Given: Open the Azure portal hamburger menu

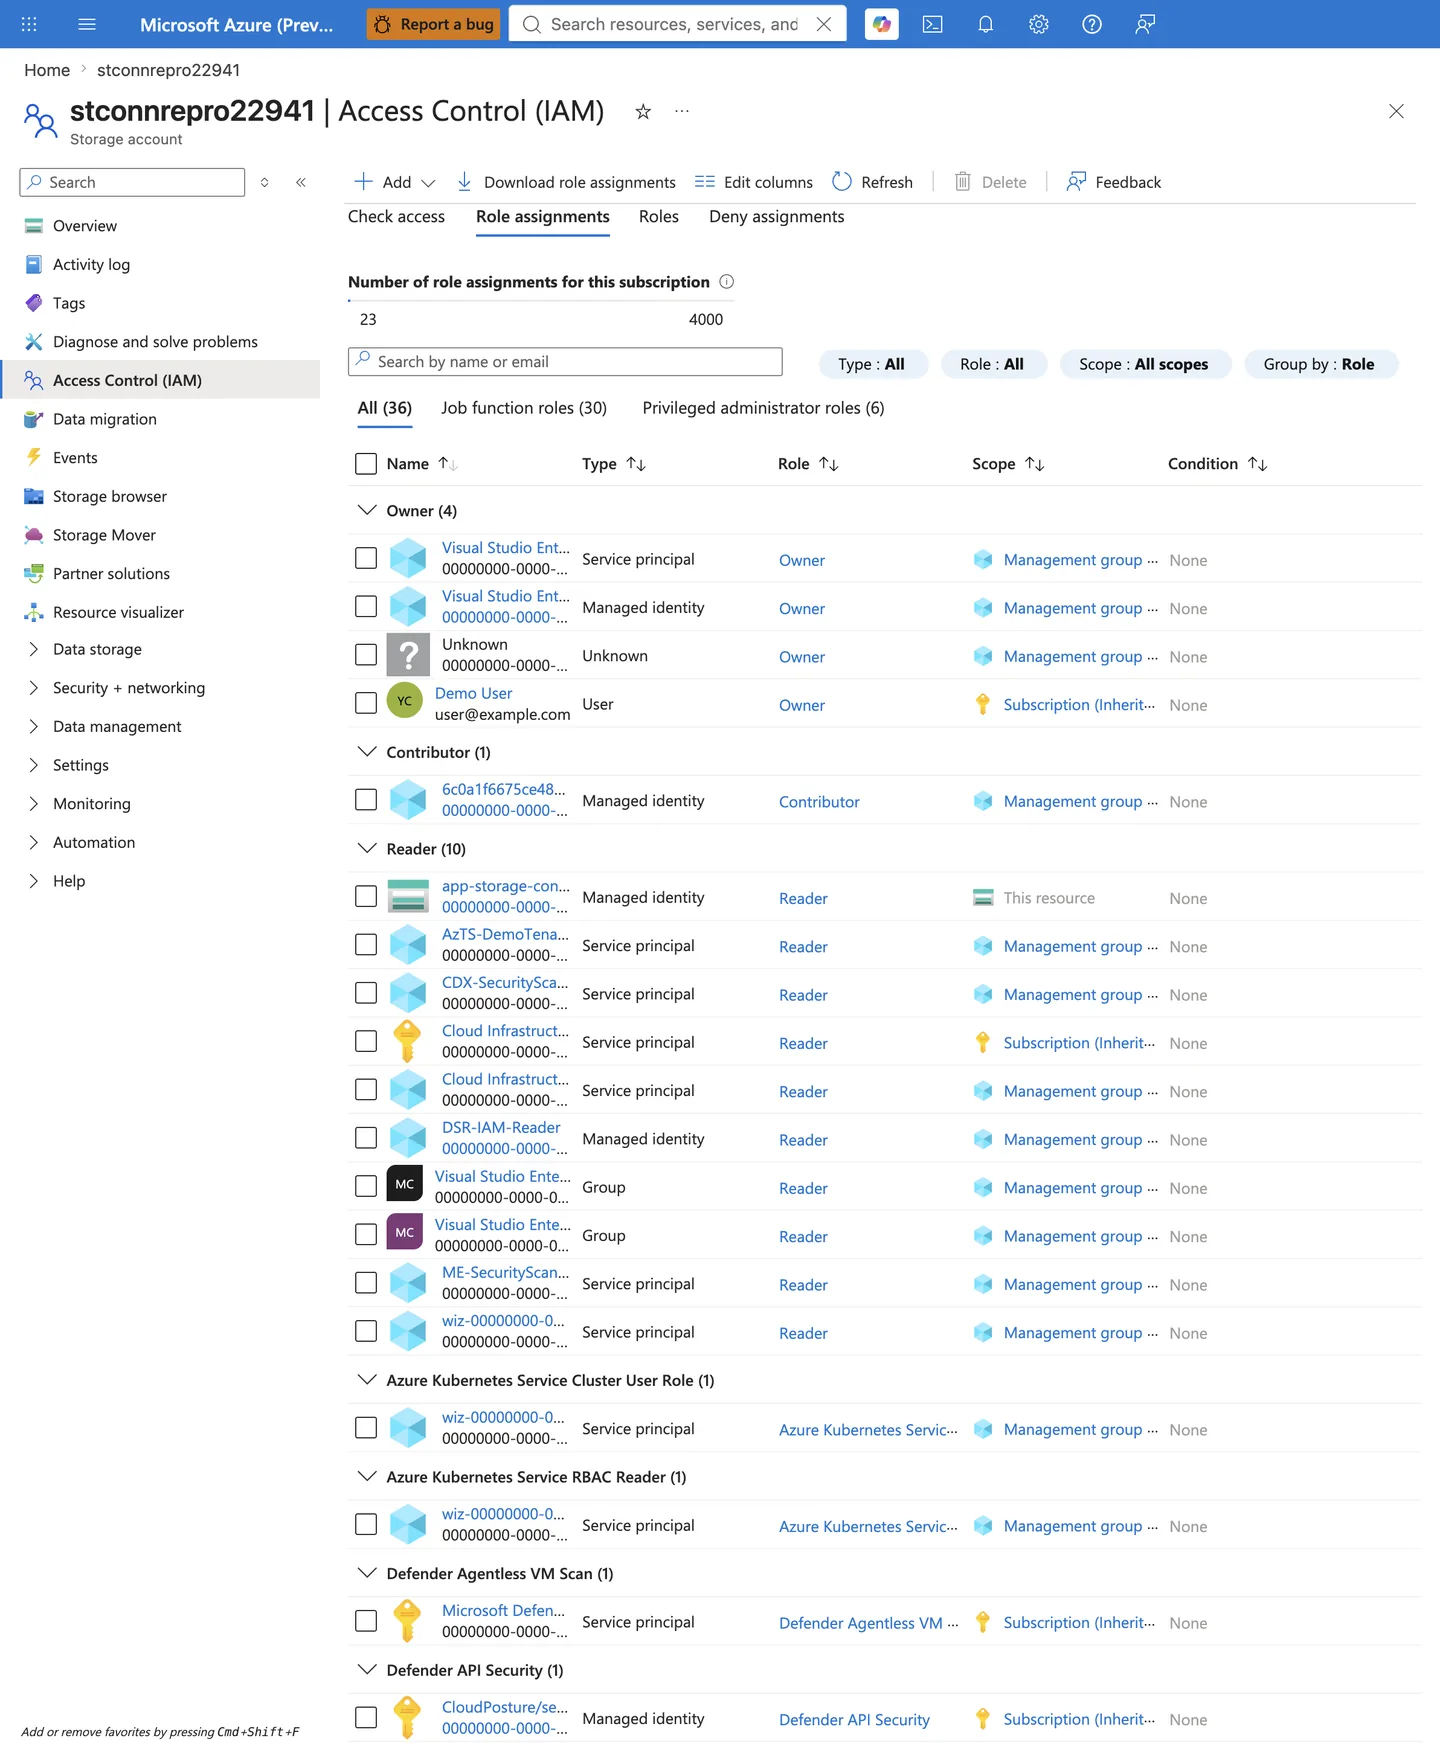Looking at the screenshot, I should tap(87, 24).
